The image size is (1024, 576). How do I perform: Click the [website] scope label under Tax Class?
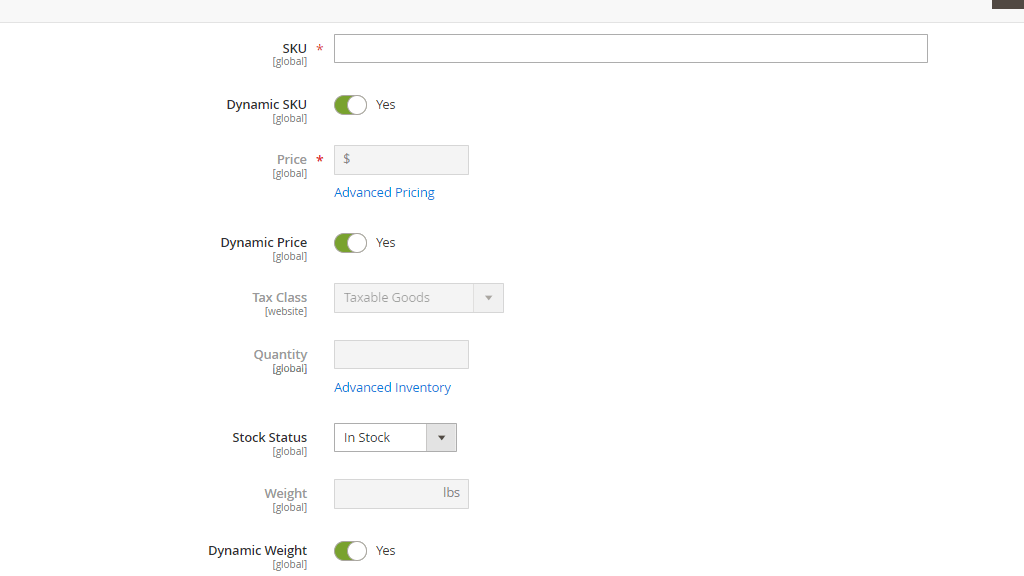[286, 311]
